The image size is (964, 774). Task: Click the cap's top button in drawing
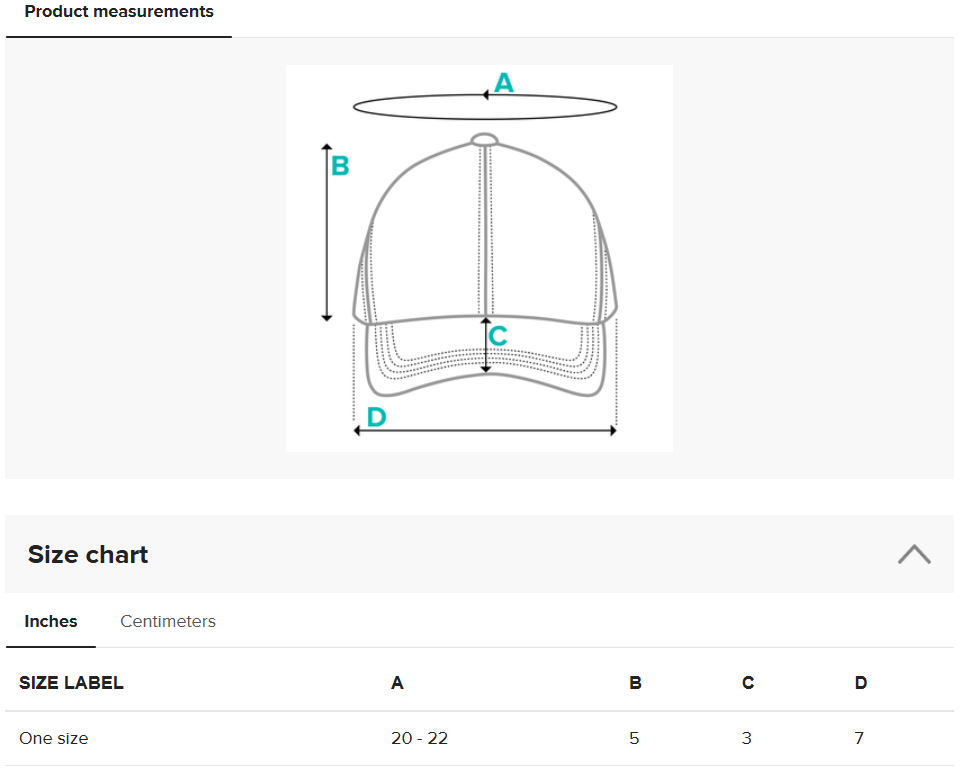(x=484, y=139)
